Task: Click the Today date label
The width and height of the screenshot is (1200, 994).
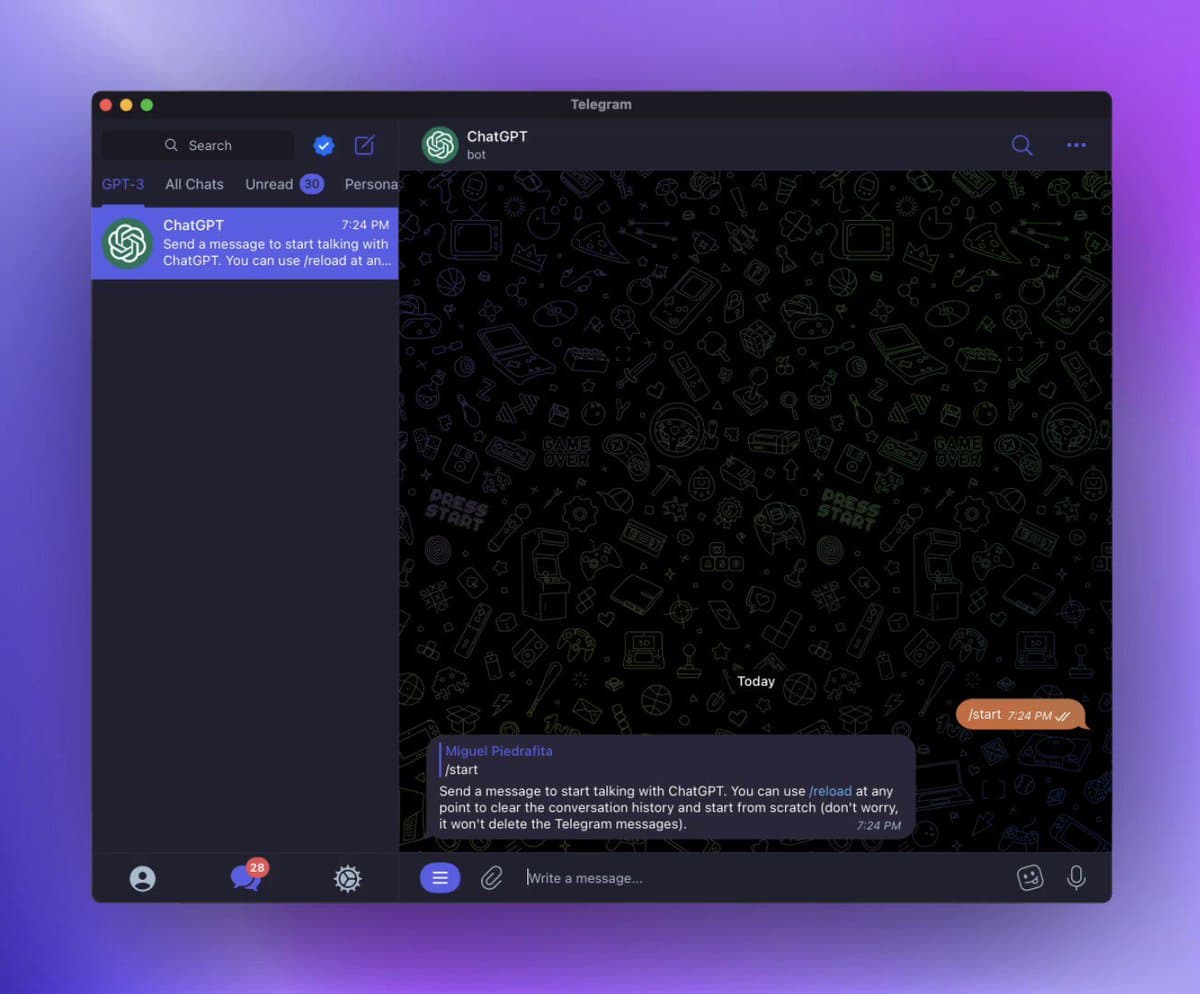Action: click(x=756, y=681)
